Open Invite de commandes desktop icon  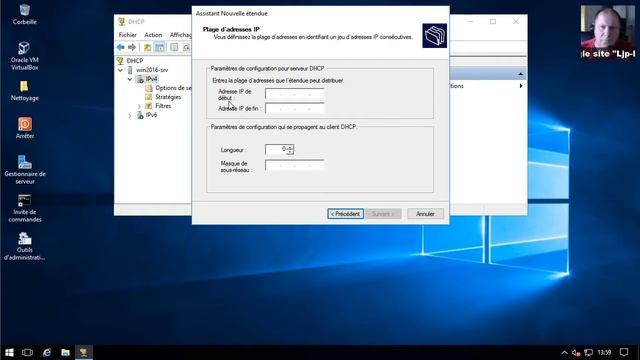point(24,208)
